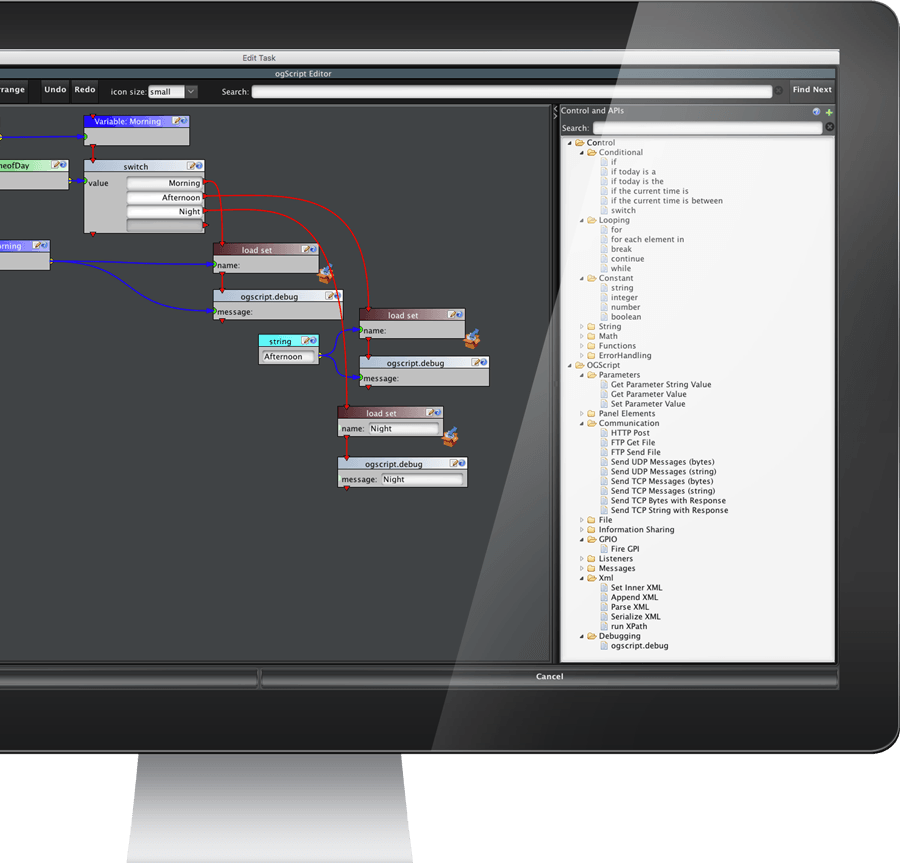Image resolution: width=900 pixels, height=863 pixels.
Task: Clear the top toolbar search field
Action: 778,91
